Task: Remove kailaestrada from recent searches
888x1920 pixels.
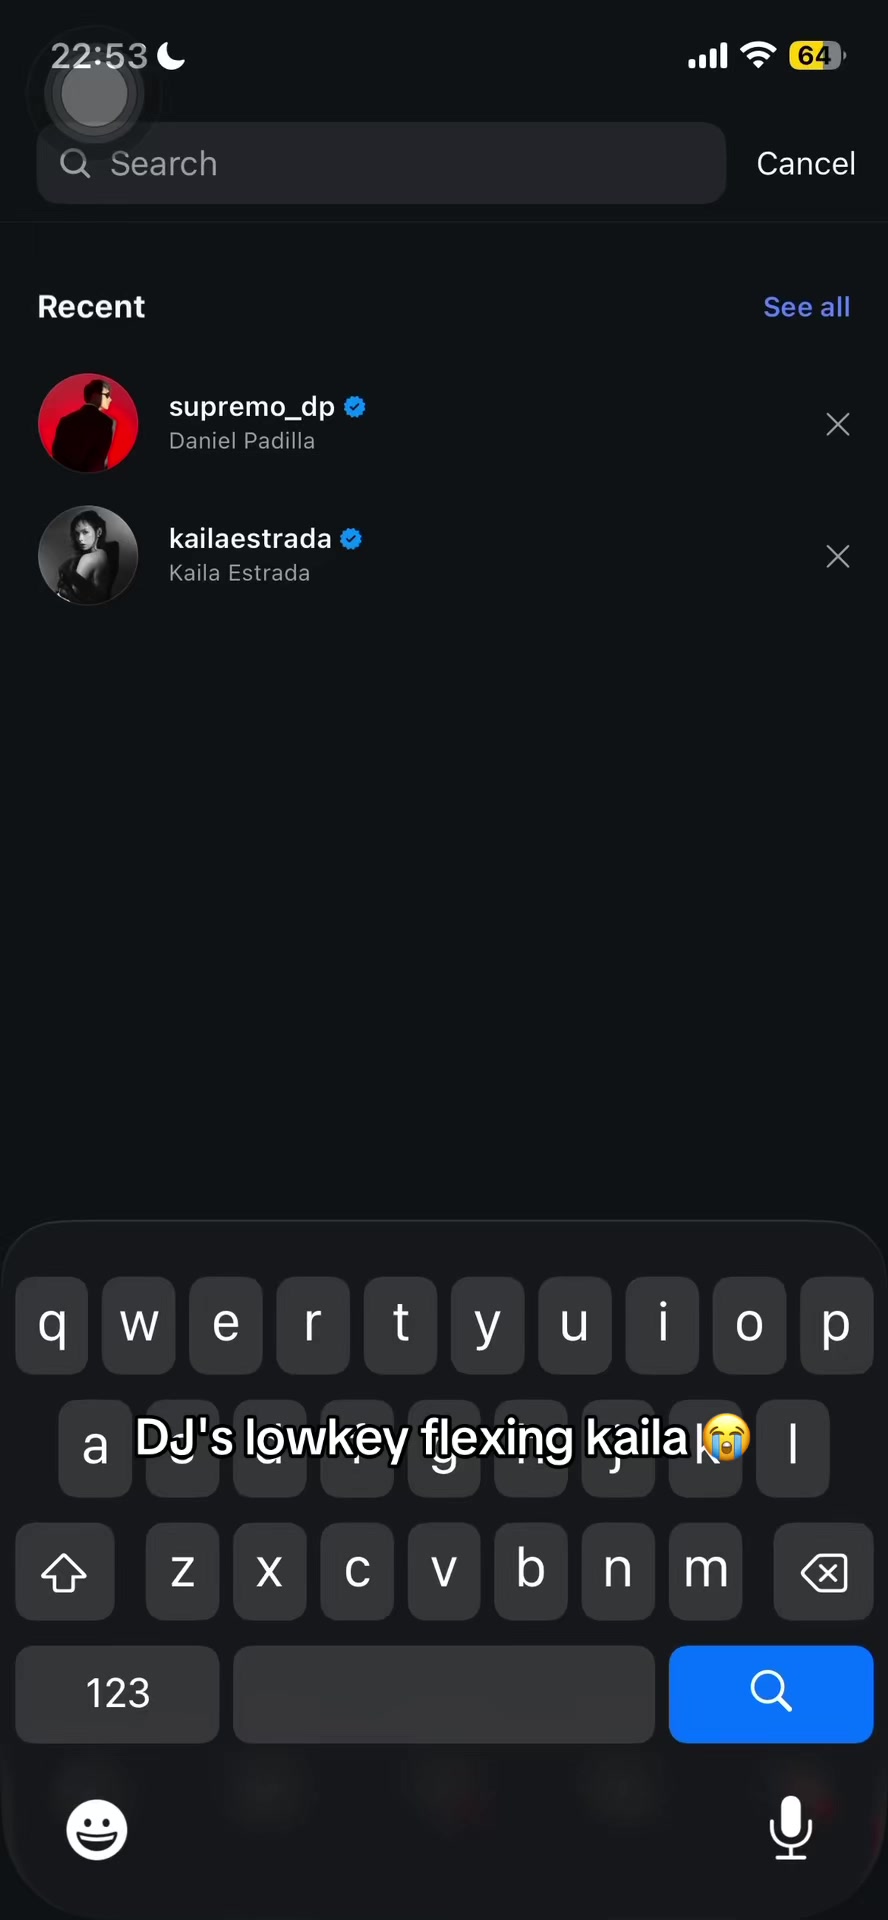Action: click(838, 556)
